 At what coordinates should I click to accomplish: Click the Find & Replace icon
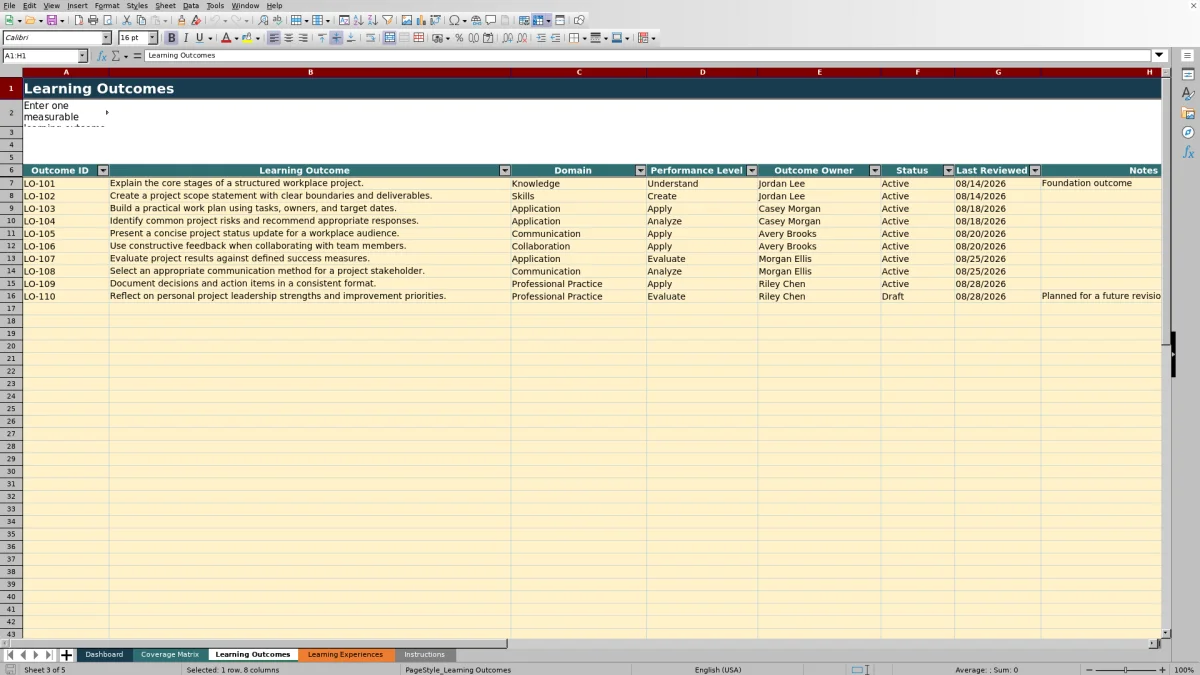pos(263,20)
